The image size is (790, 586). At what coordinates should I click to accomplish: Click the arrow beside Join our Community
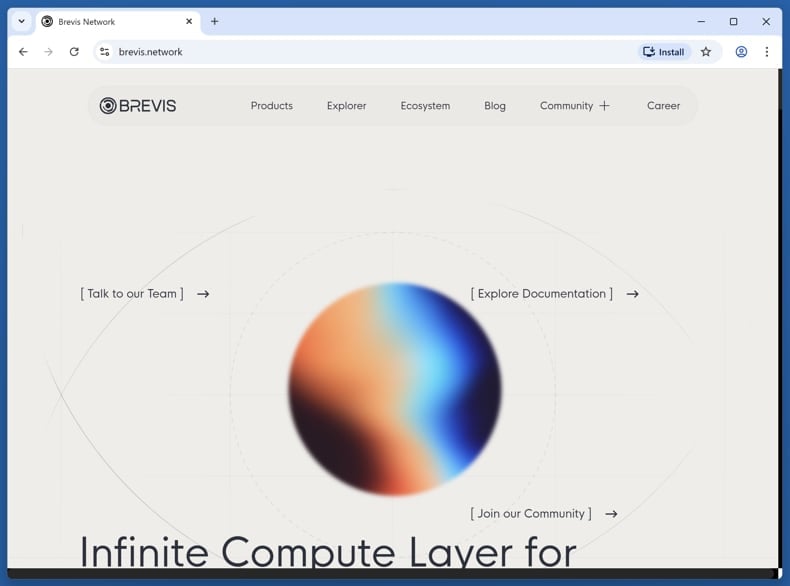[x=611, y=514]
